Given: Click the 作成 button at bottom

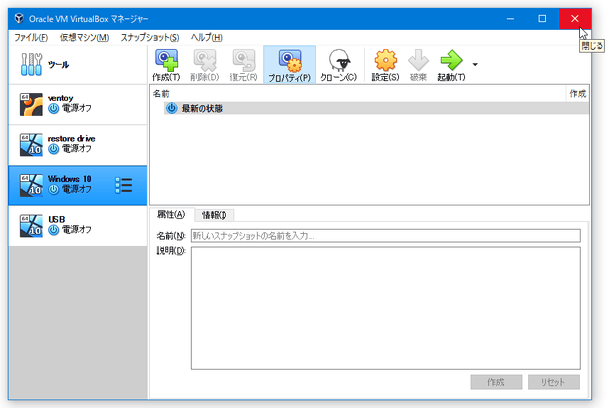Looking at the screenshot, I should (496, 382).
